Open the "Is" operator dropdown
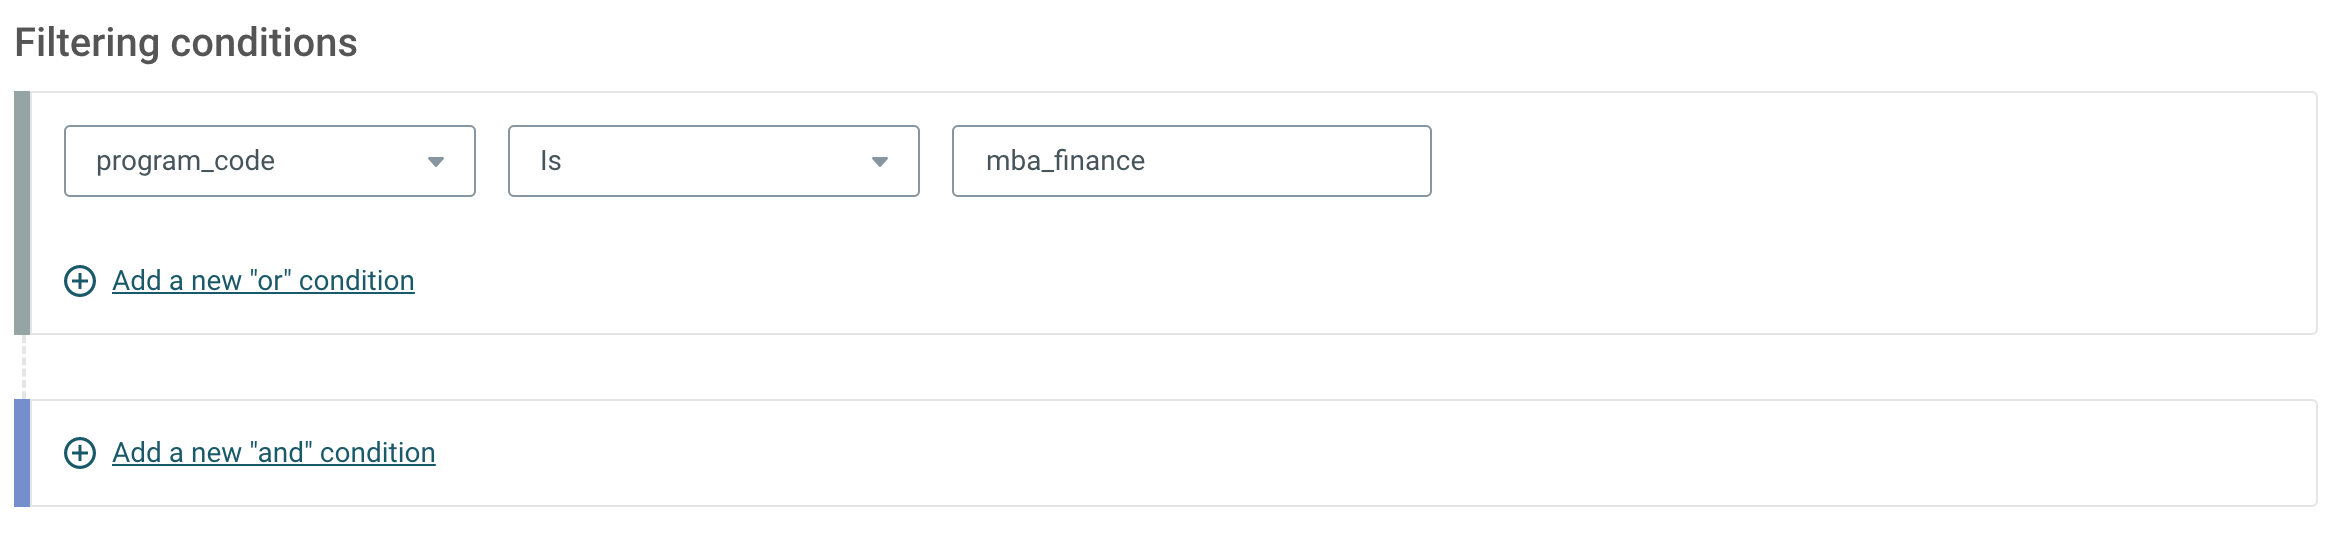2346x538 pixels. point(714,161)
